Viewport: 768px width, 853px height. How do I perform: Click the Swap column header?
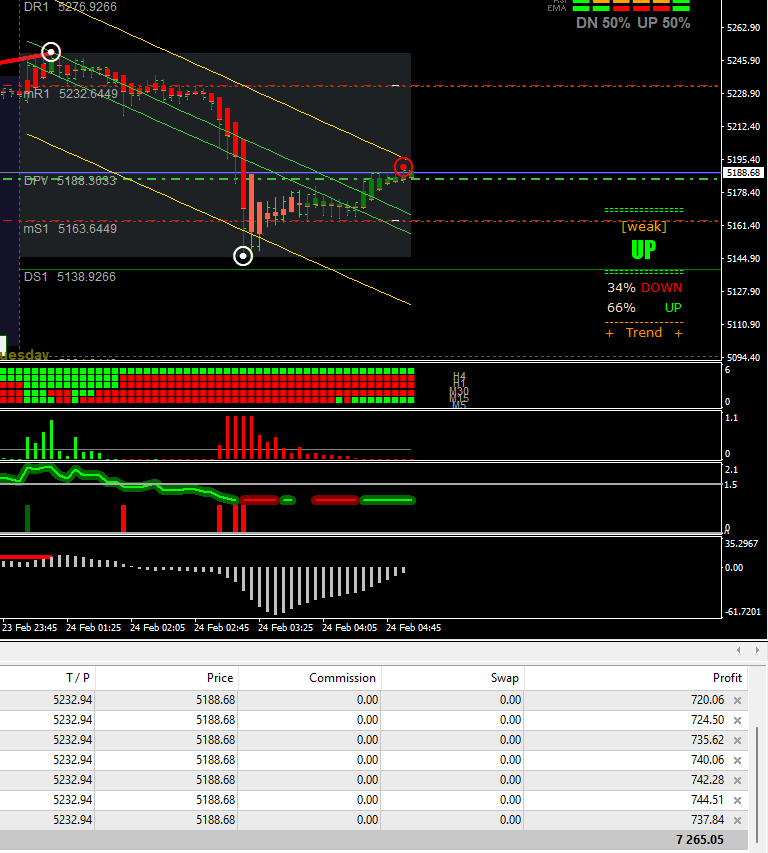[x=504, y=678]
